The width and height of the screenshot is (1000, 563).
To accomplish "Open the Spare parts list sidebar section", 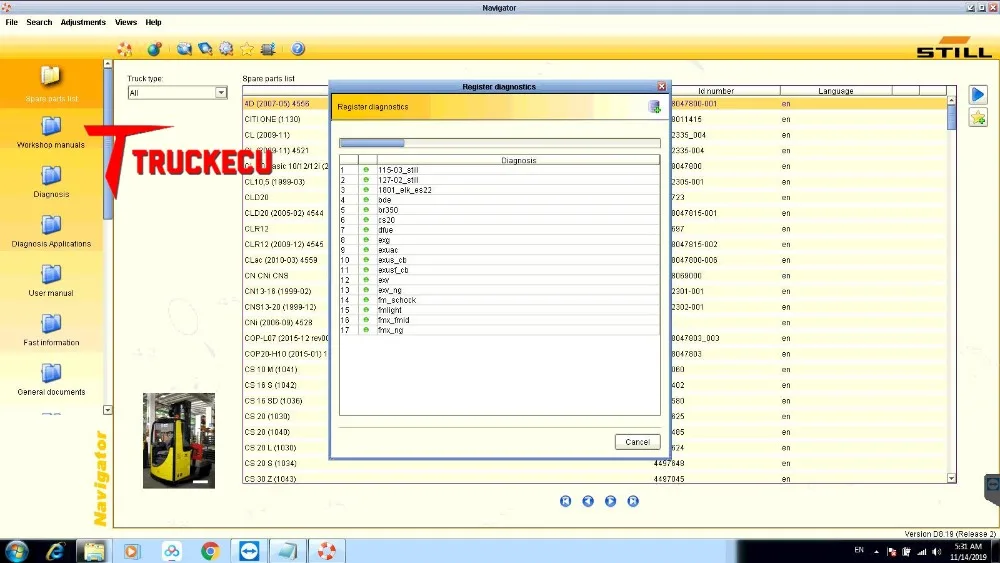I will [x=51, y=84].
